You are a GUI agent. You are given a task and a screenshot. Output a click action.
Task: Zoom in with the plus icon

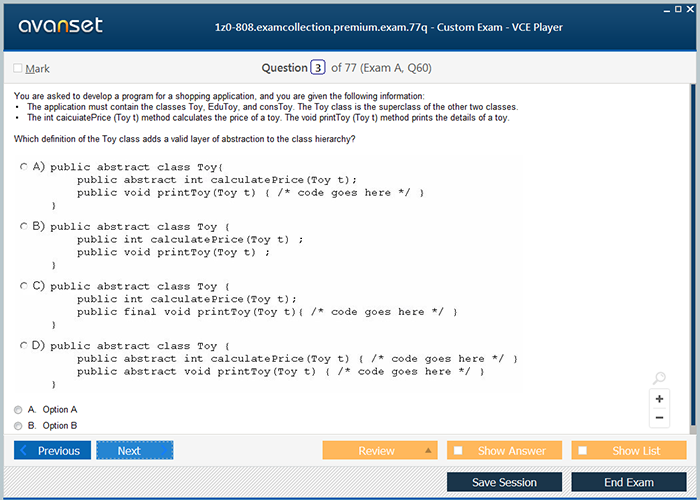(x=659, y=399)
